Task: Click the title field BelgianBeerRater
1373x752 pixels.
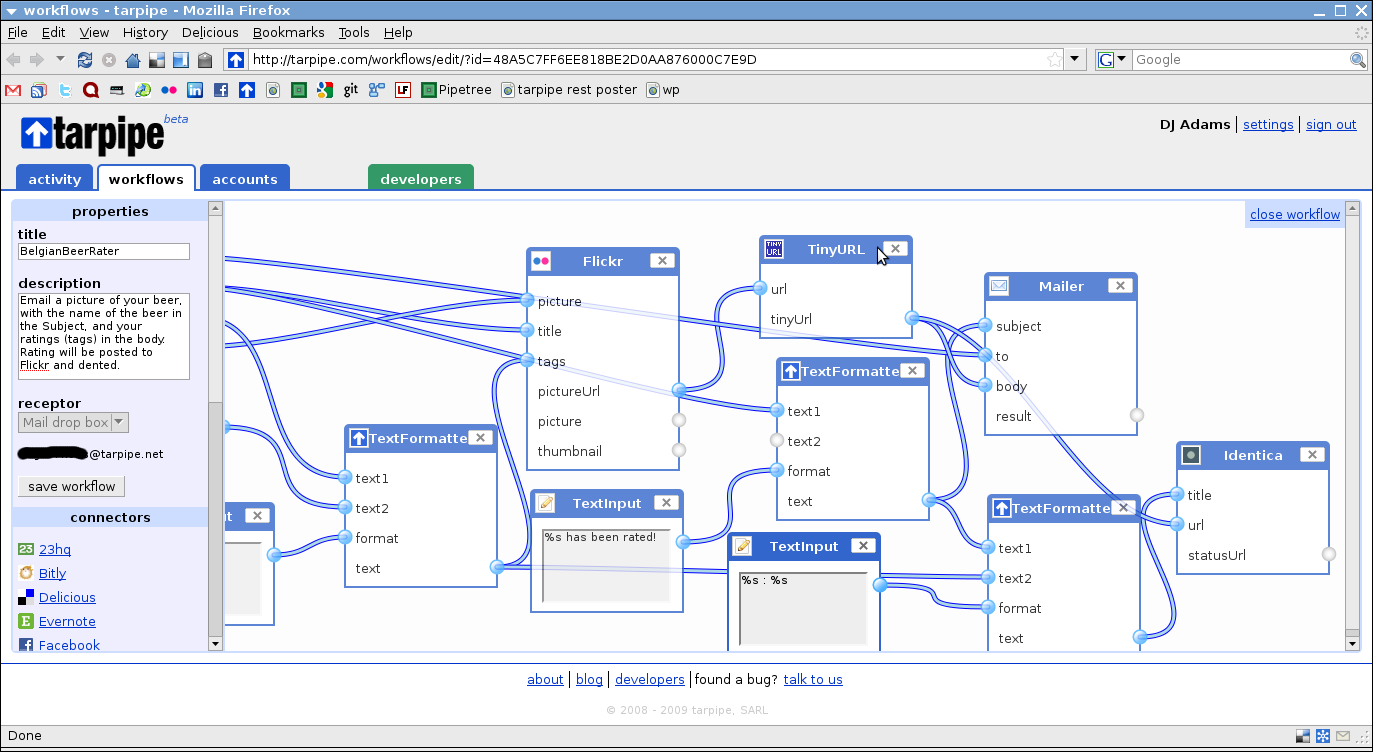Action: click(104, 252)
